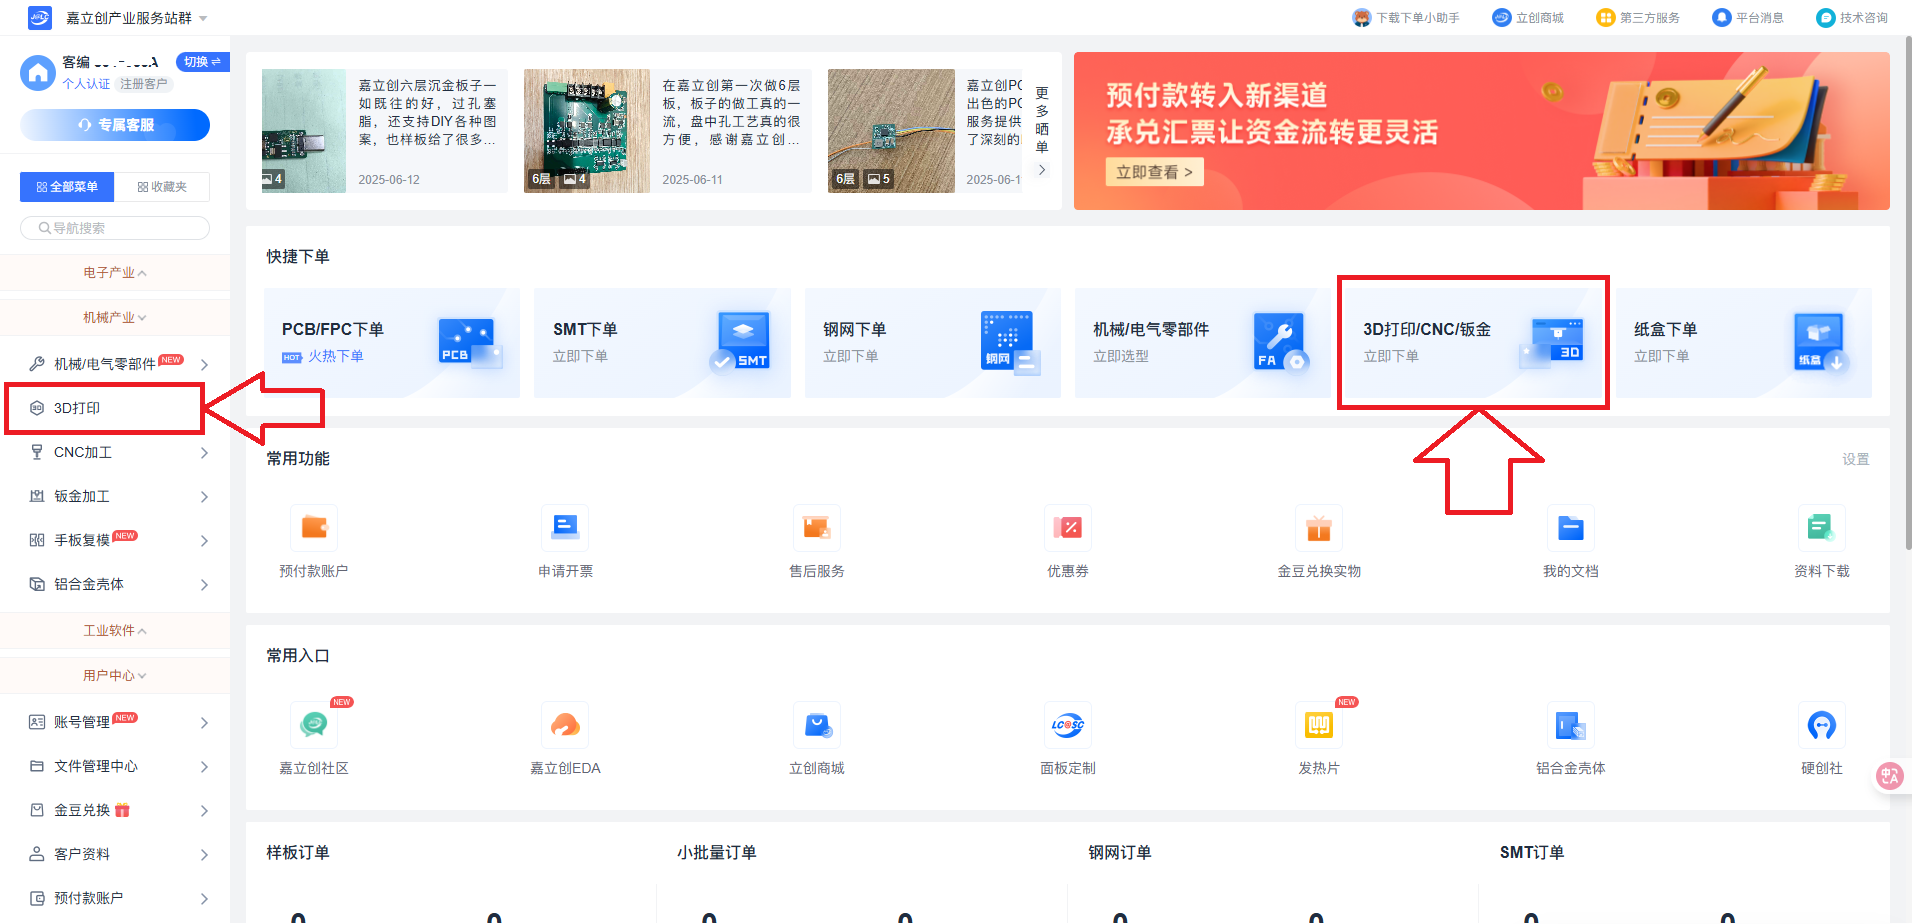Viewport: 1912px width, 924px height.
Task: Open the 申请开票 invoice icon
Action: pos(565,528)
